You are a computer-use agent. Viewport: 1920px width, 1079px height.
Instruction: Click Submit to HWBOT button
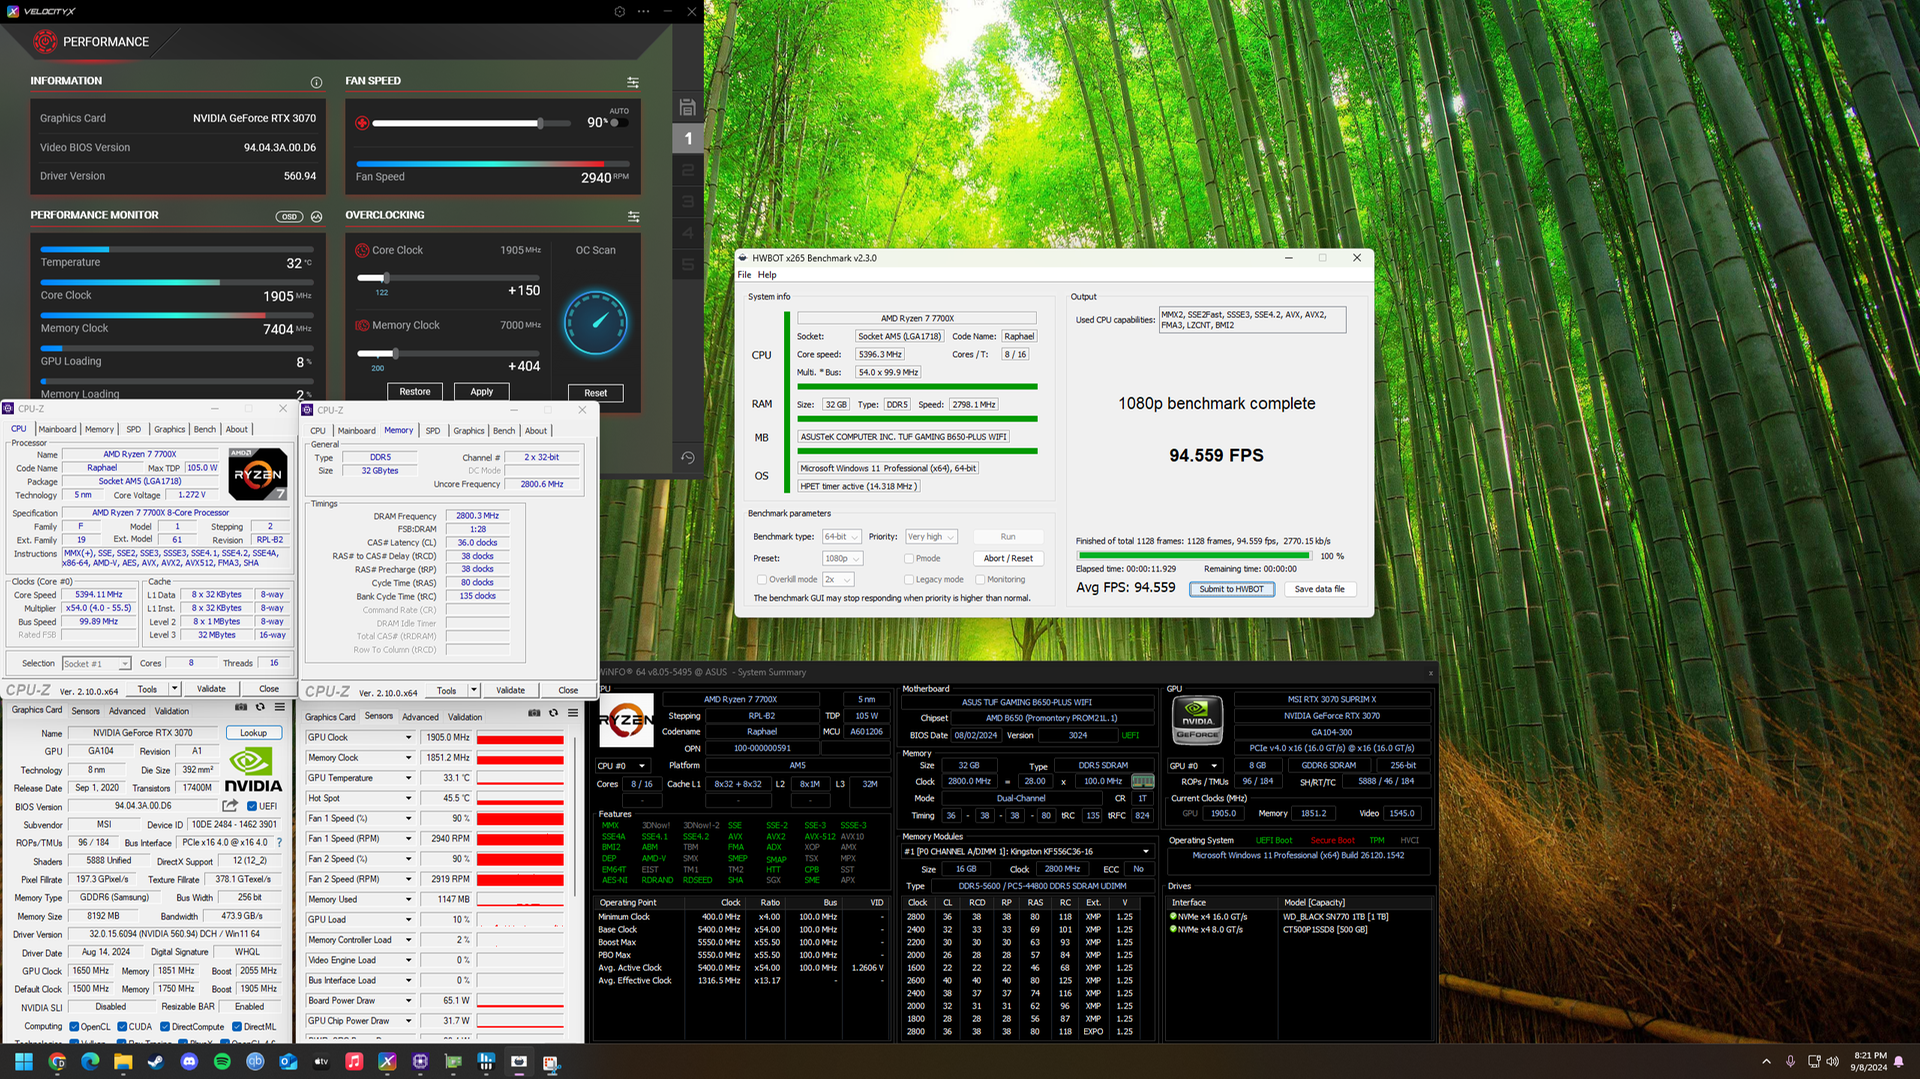pos(1231,589)
